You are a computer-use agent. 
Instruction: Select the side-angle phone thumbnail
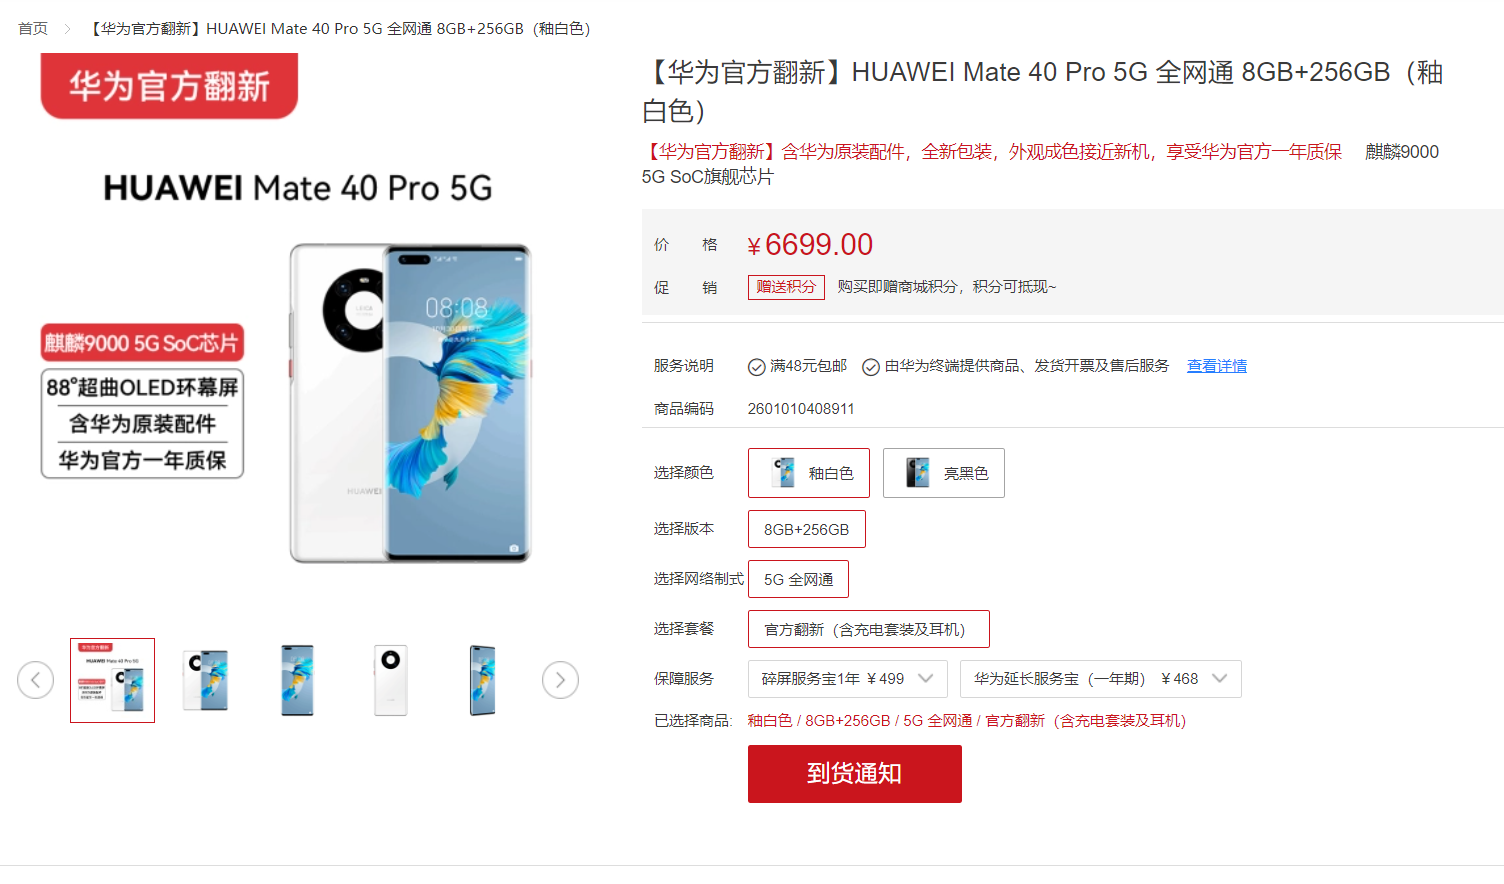(483, 680)
